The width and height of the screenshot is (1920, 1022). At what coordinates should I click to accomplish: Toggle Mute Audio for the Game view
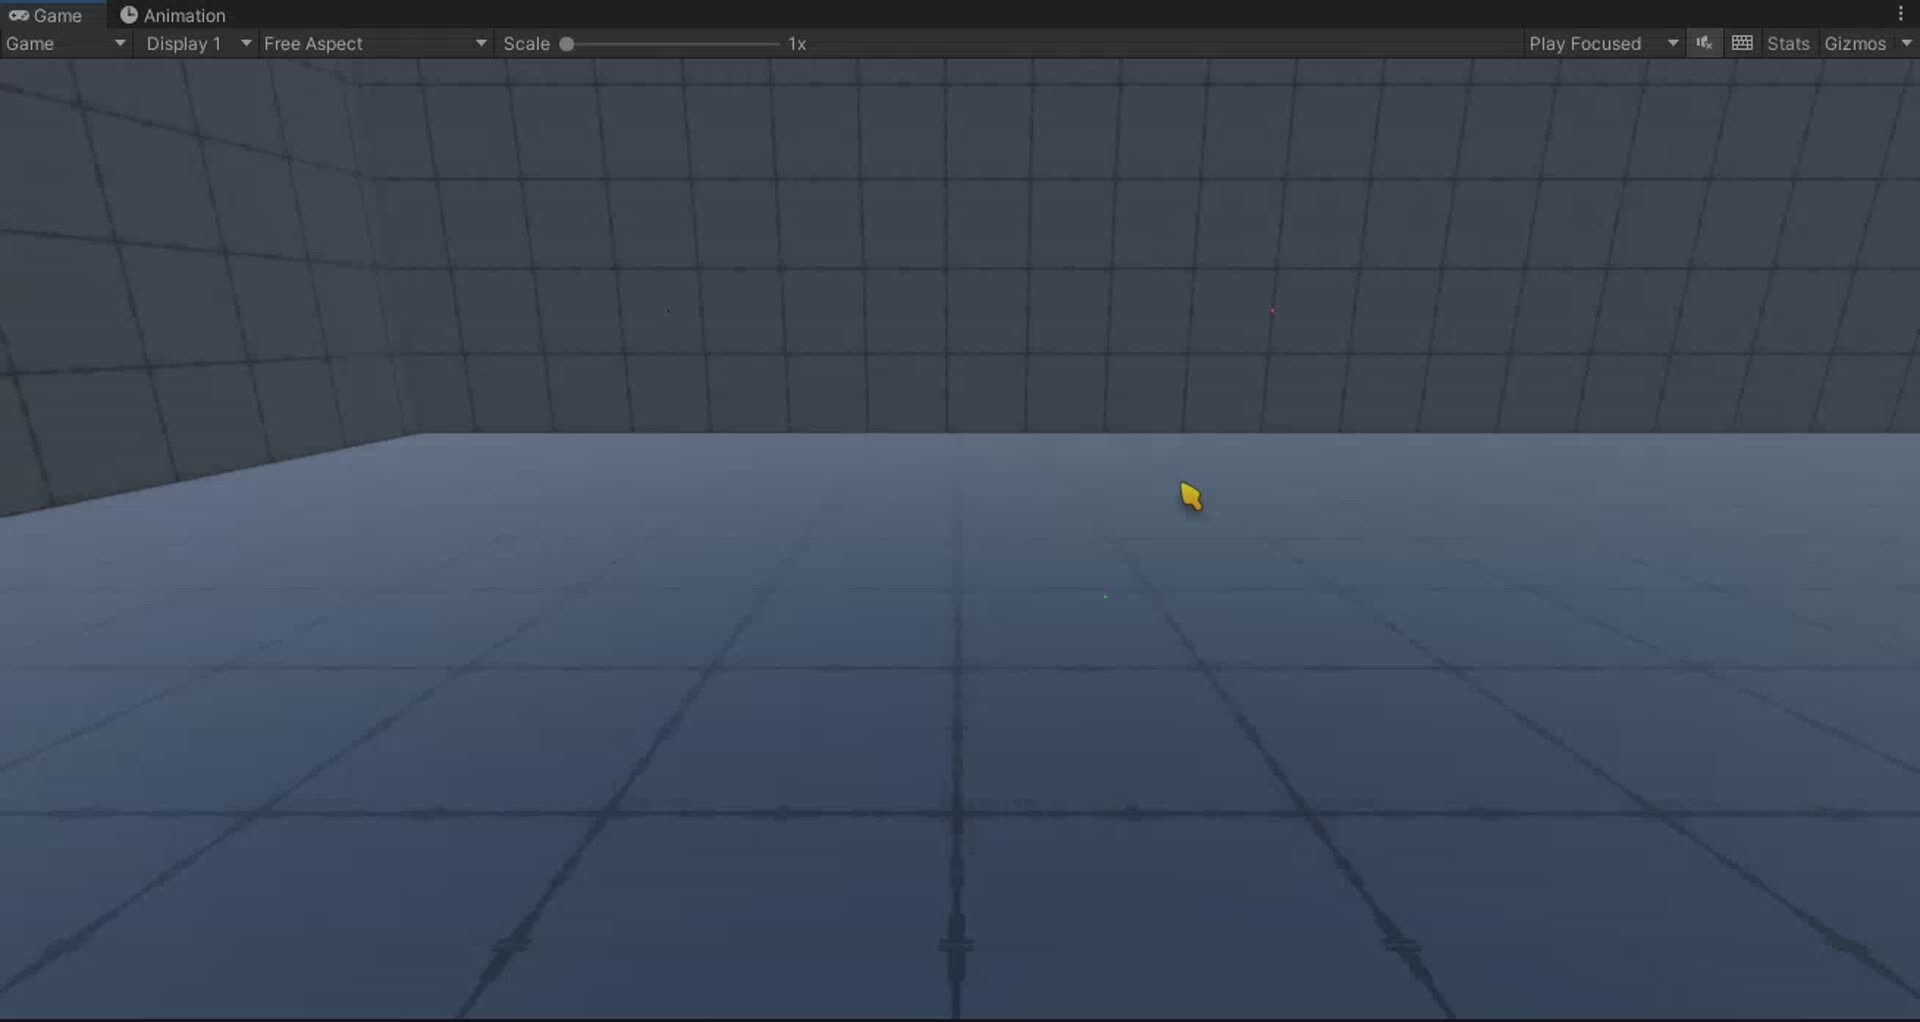tap(1704, 43)
